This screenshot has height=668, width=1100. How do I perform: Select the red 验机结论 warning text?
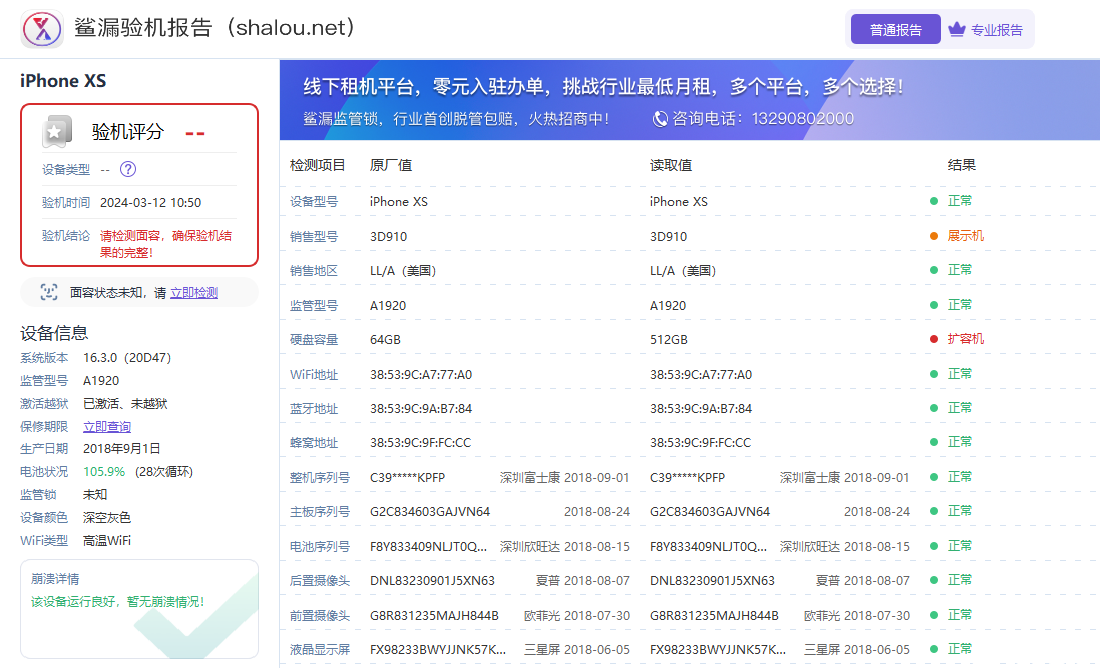point(166,243)
